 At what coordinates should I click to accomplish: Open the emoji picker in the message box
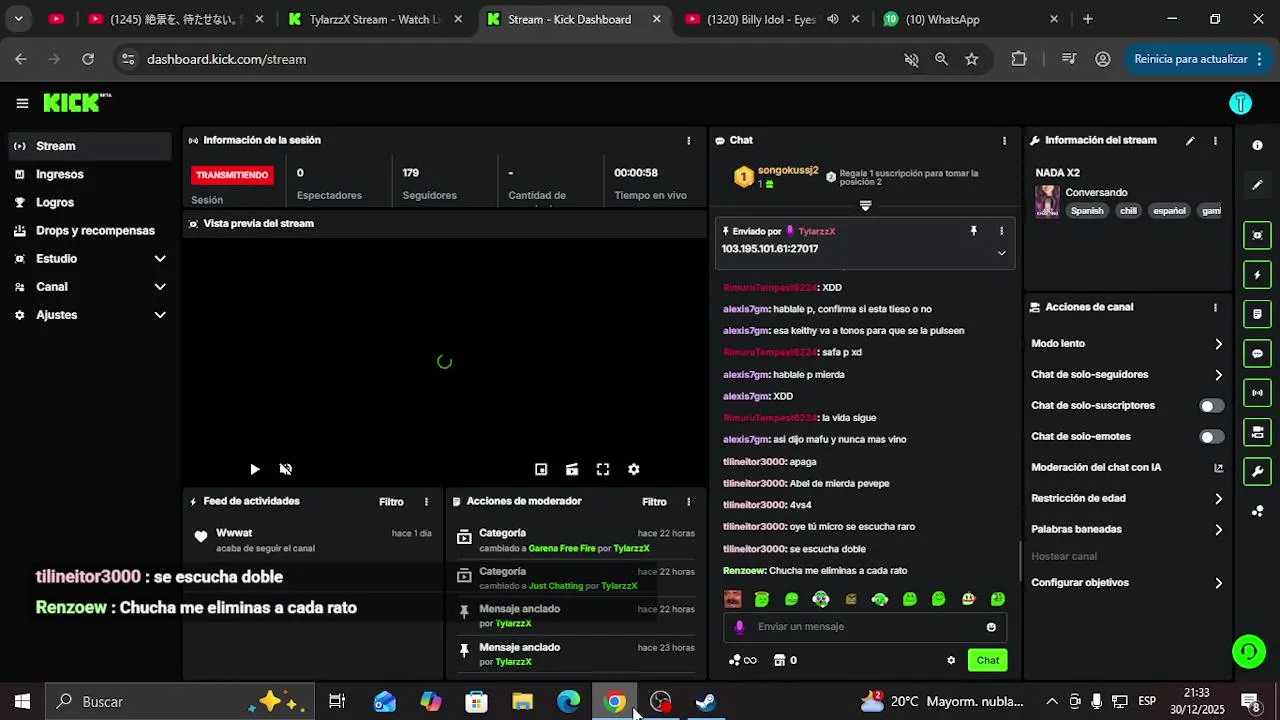991,627
